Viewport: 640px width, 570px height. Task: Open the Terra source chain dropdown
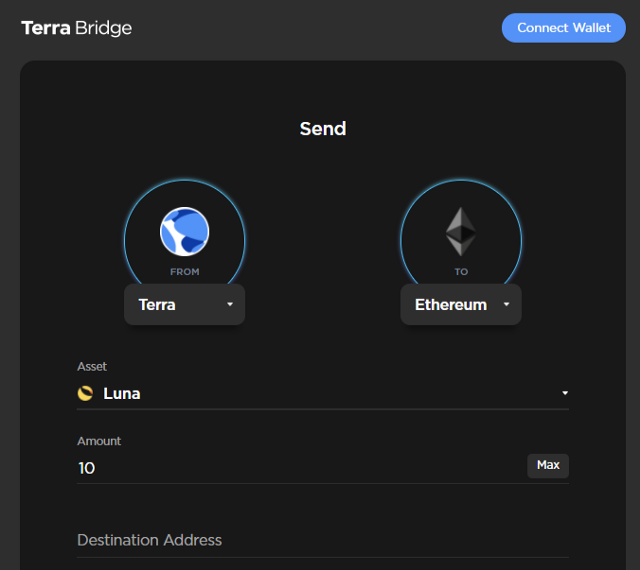point(184,304)
